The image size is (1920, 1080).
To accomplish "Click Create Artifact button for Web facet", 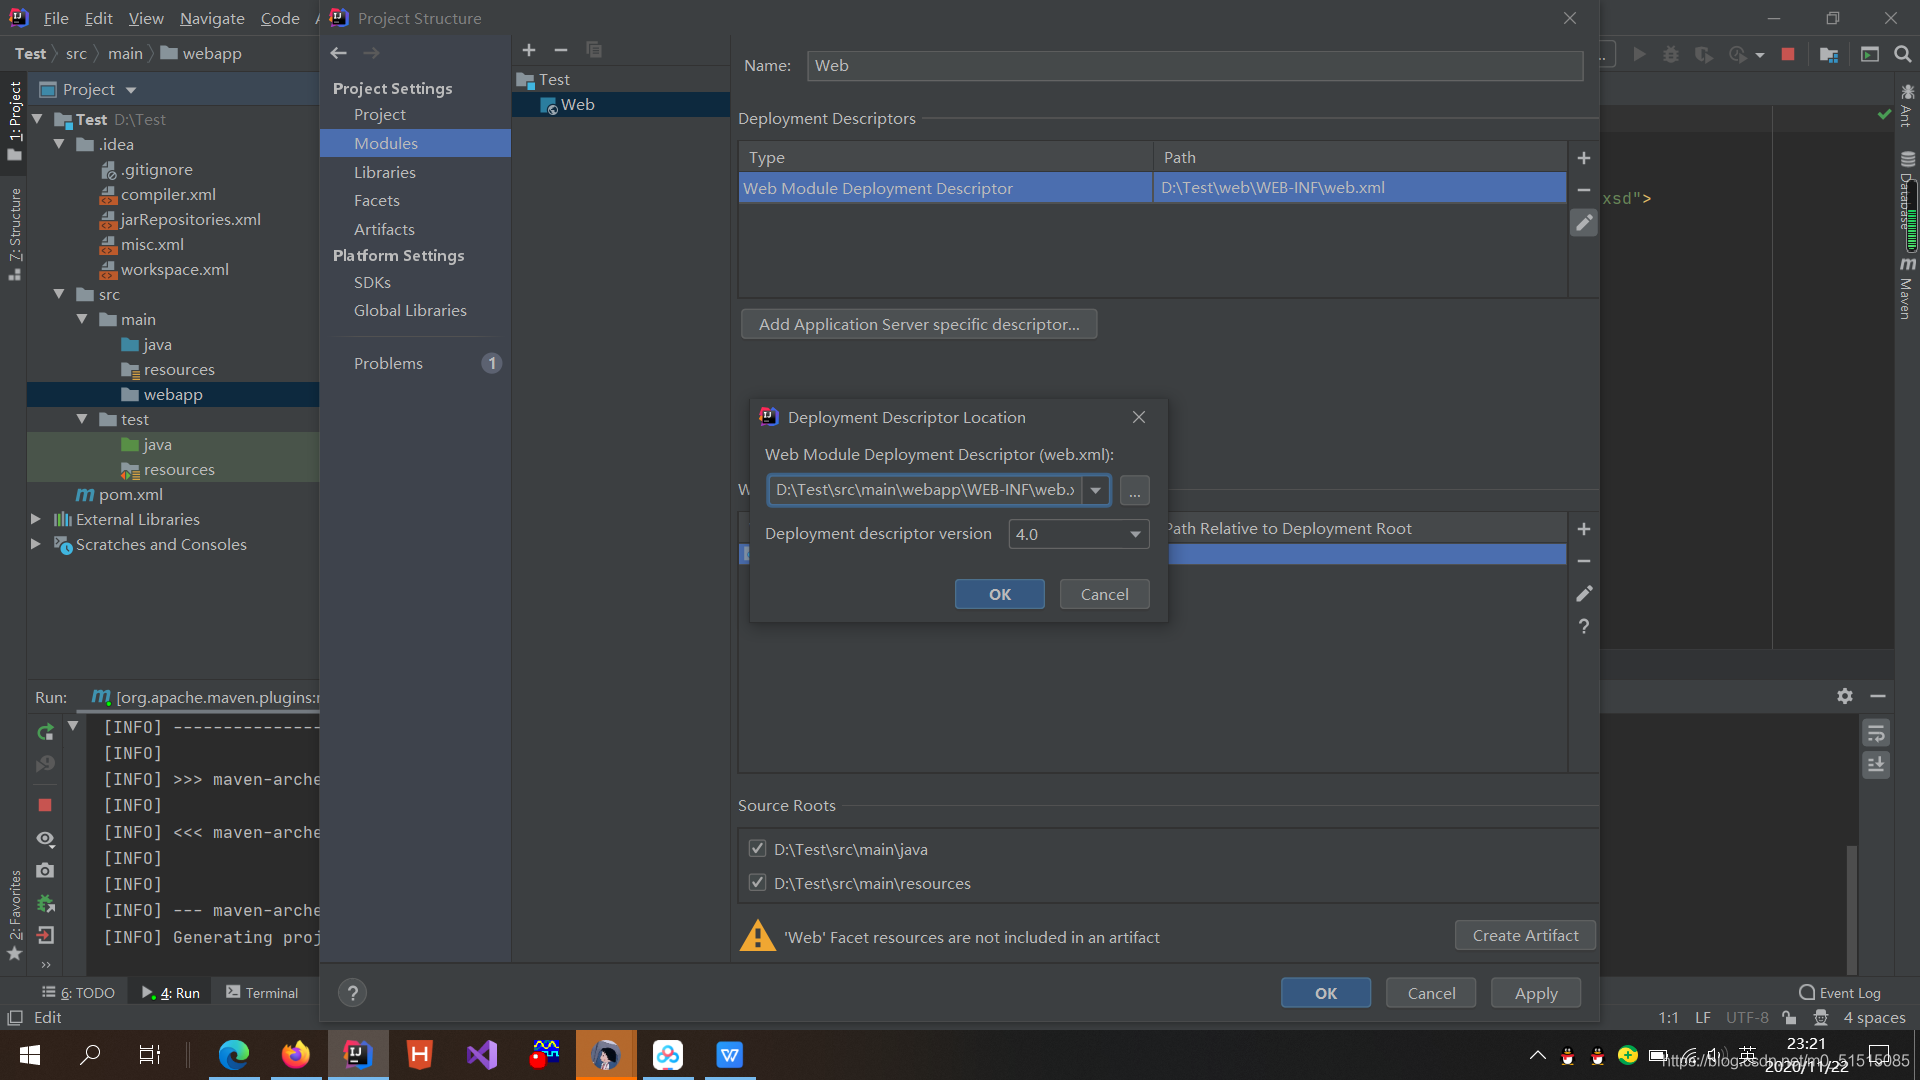I will pyautogui.click(x=1526, y=935).
